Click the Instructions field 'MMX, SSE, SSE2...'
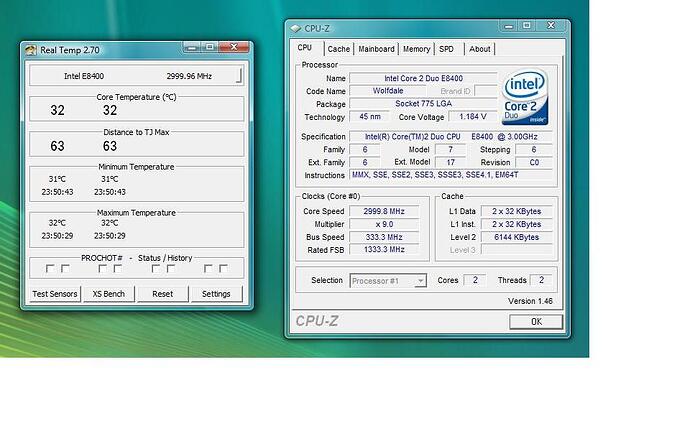690x431 pixels. [451, 175]
